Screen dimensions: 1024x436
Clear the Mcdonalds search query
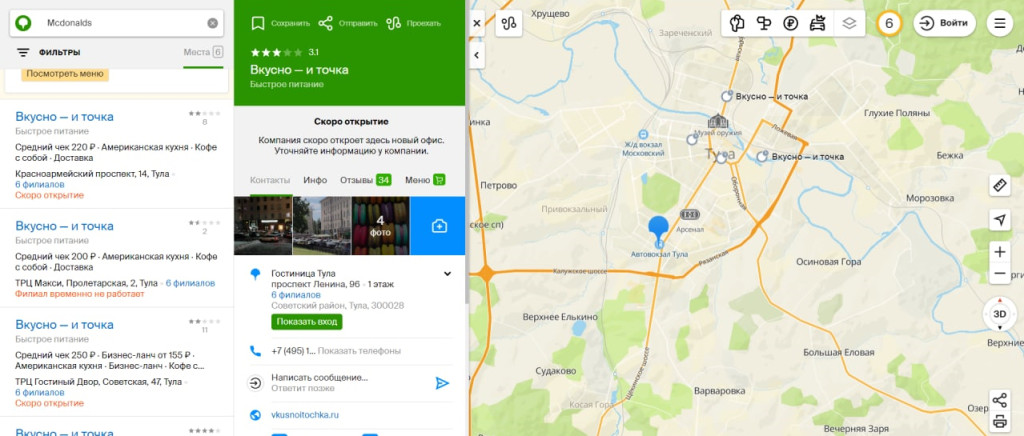coord(213,22)
